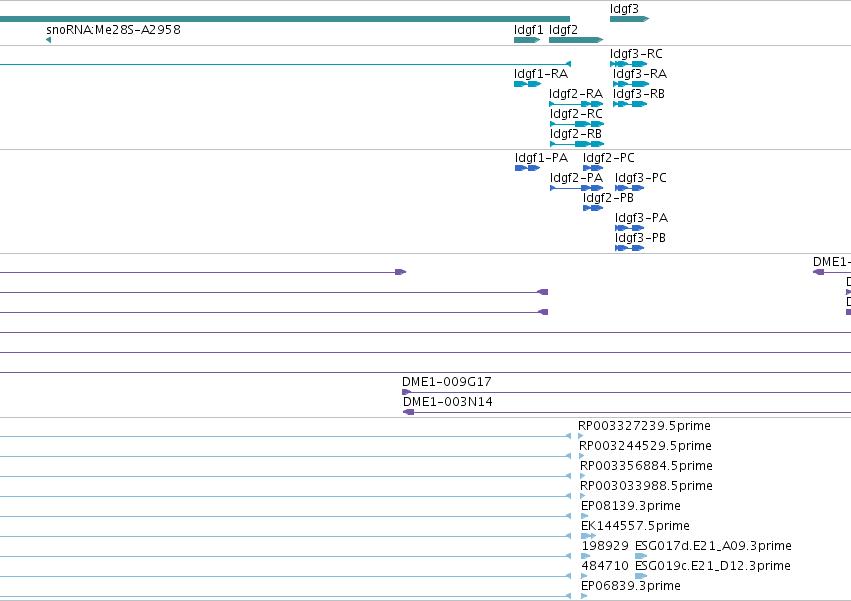
Task: Select the Idgf3-PA protein glyph
Action: 630,229
